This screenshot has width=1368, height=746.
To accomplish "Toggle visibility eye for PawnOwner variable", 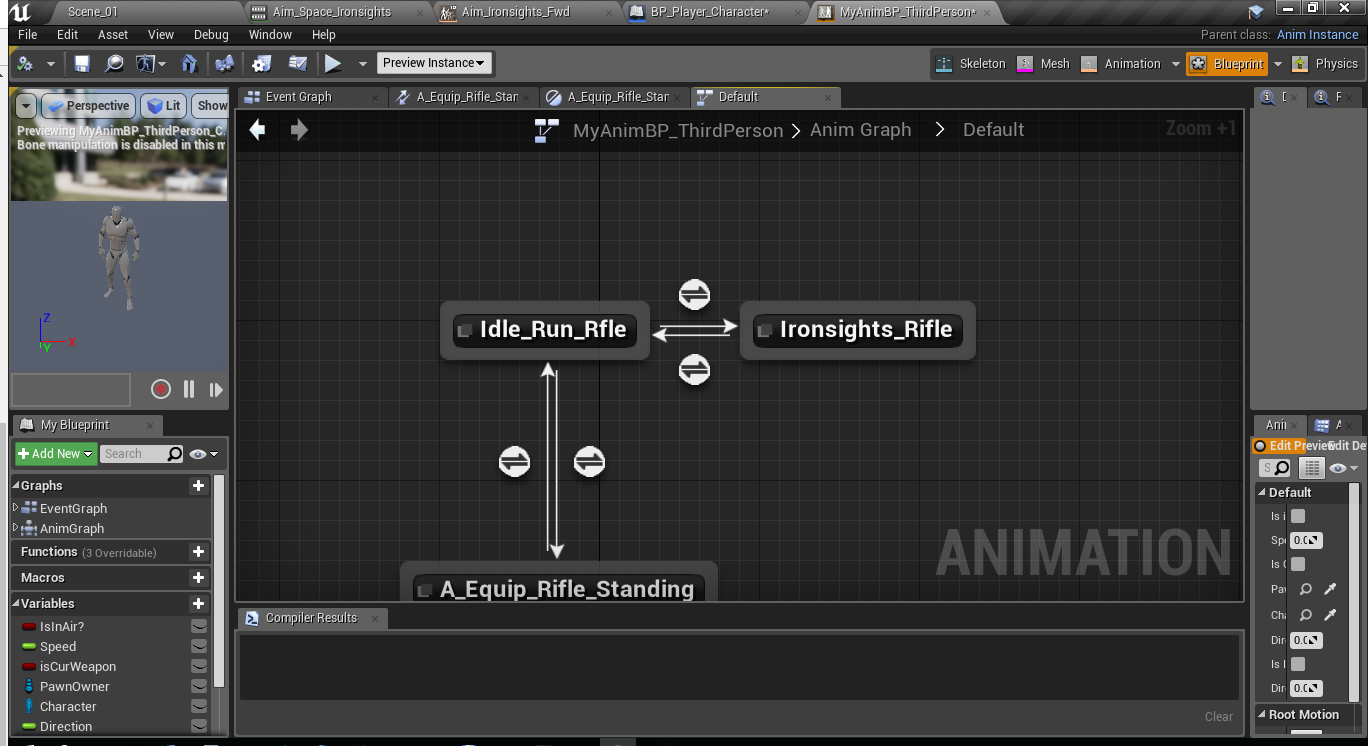I will [x=200, y=687].
